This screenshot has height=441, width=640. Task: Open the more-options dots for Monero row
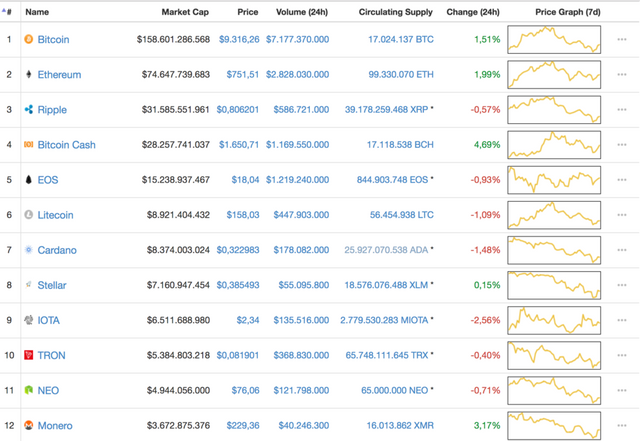[x=622, y=425]
